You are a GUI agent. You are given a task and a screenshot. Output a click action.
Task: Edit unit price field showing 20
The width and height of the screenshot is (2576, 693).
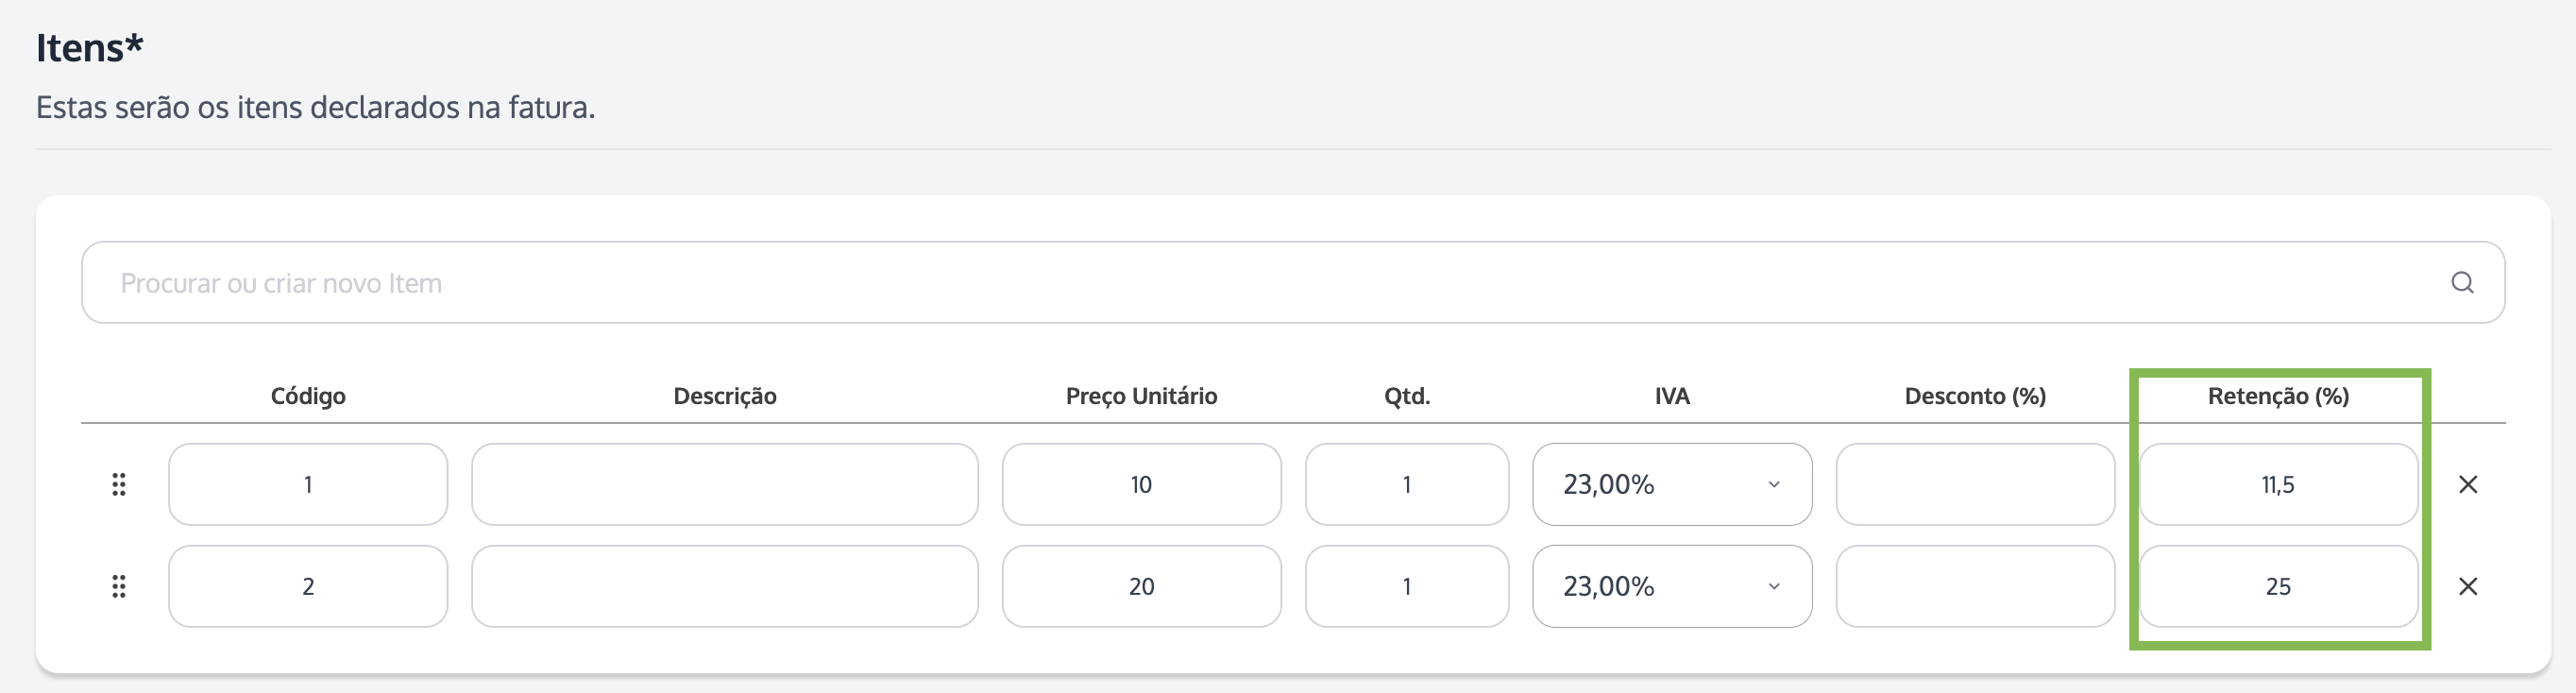(x=1141, y=586)
